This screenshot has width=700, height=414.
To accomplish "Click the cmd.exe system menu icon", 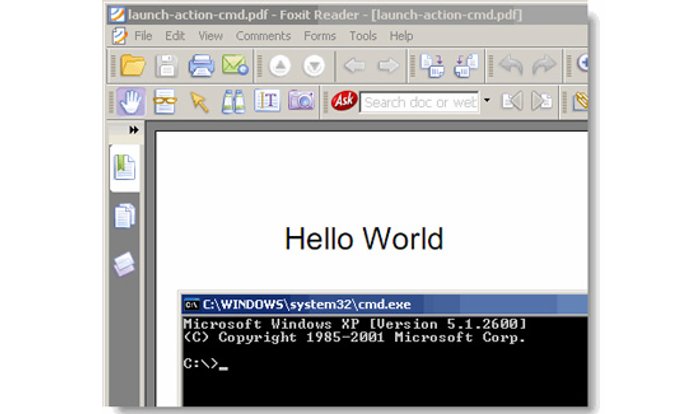I will pos(192,305).
